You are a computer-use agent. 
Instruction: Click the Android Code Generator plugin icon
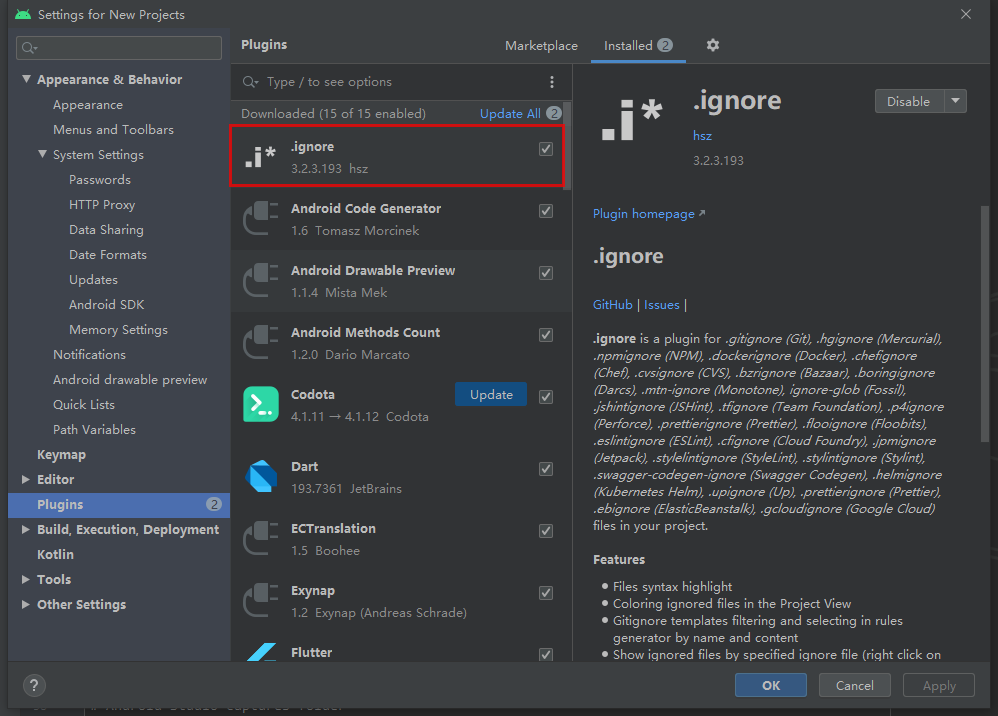point(261,219)
